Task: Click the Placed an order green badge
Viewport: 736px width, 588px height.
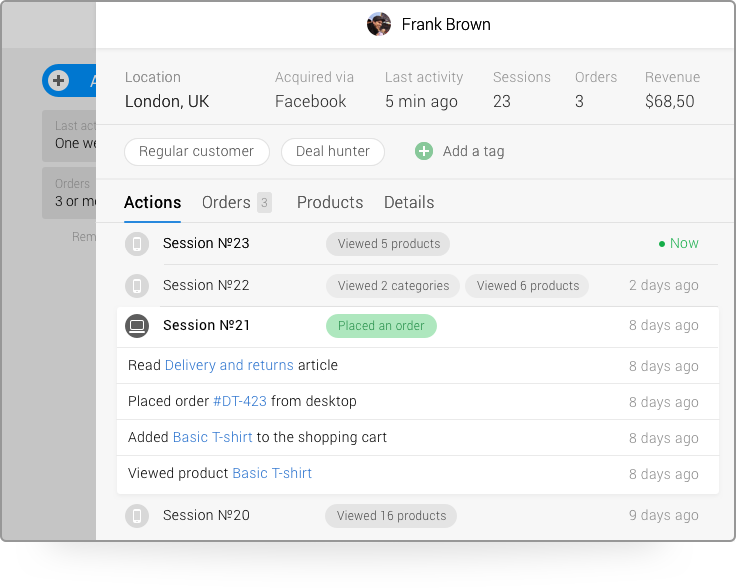Action: [381, 326]
